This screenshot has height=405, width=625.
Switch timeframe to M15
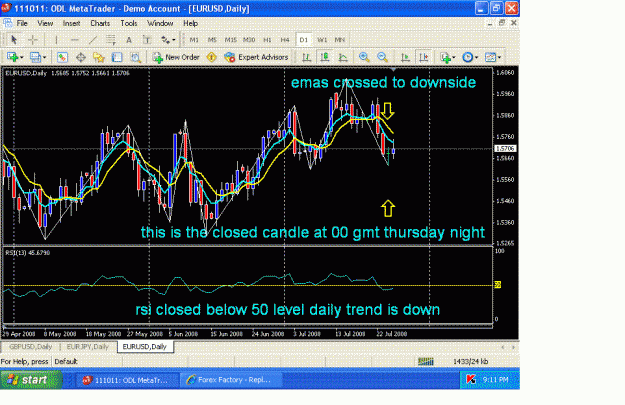(x=230, y=40)
